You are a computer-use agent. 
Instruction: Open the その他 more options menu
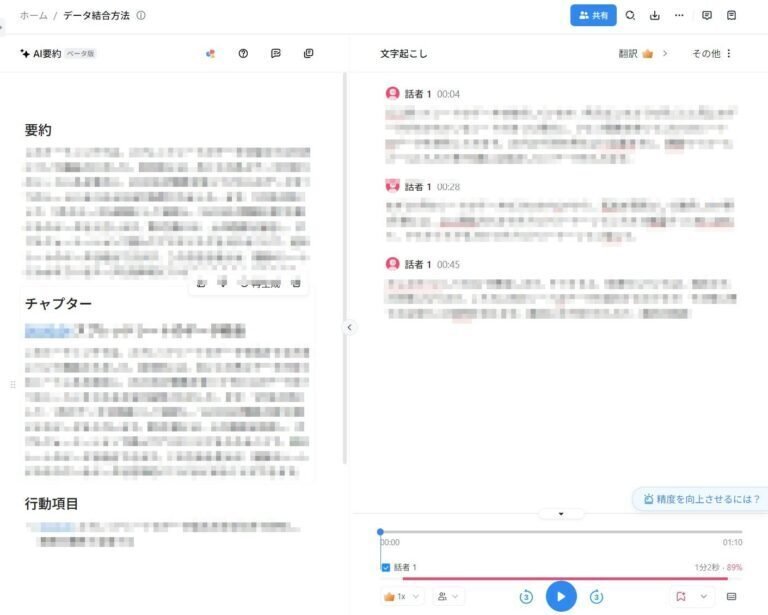click(711, 53)
